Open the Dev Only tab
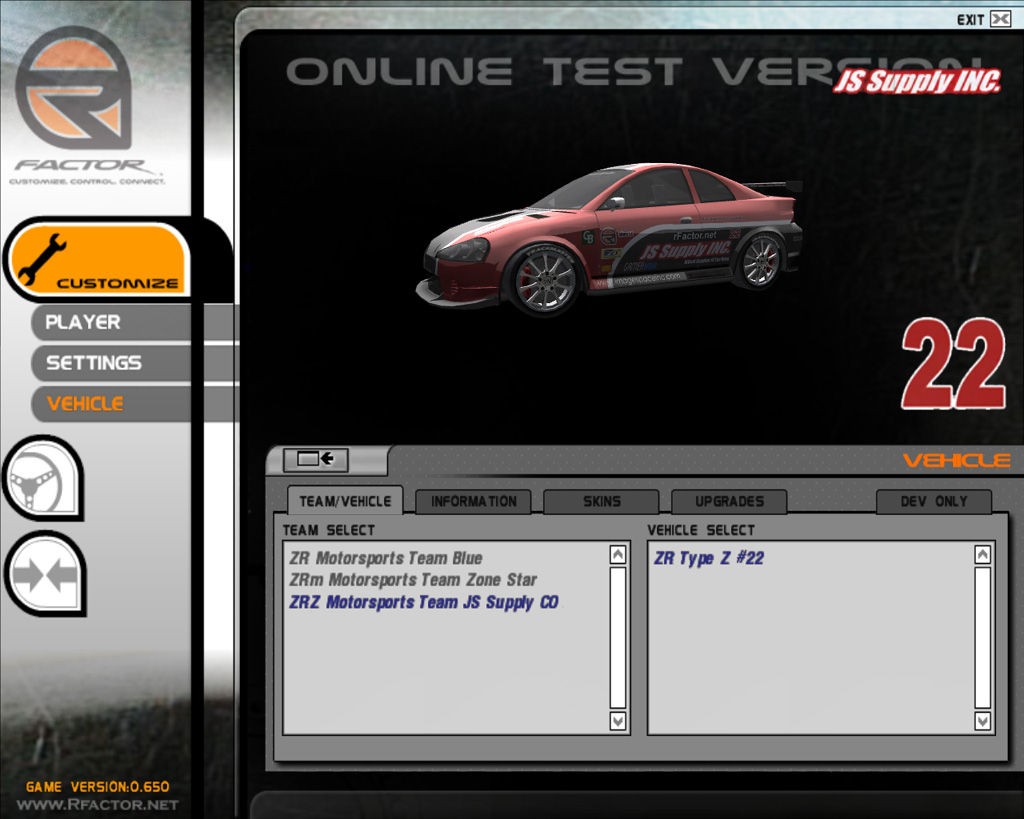 [934, 502]
